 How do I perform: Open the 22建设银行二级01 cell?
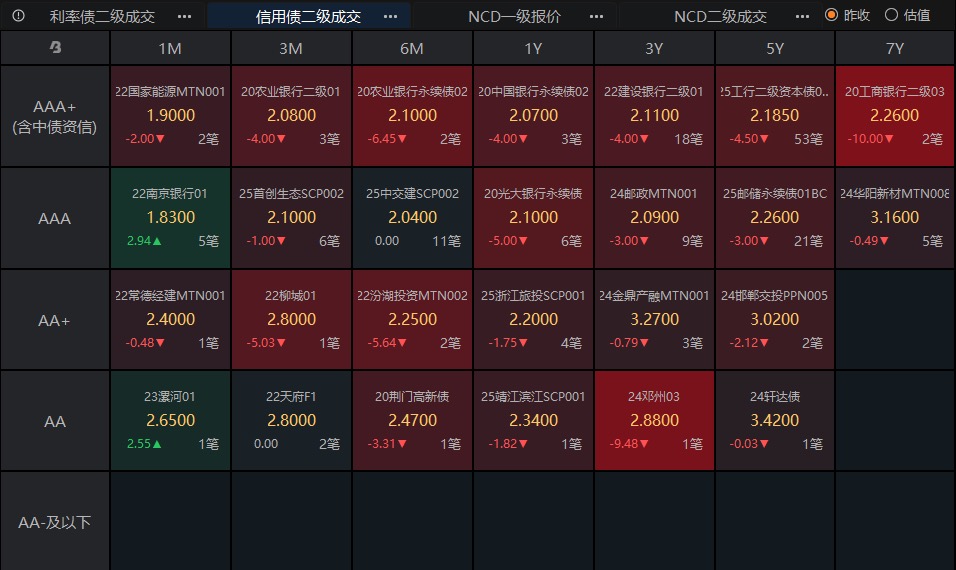[x=654, y=116]
